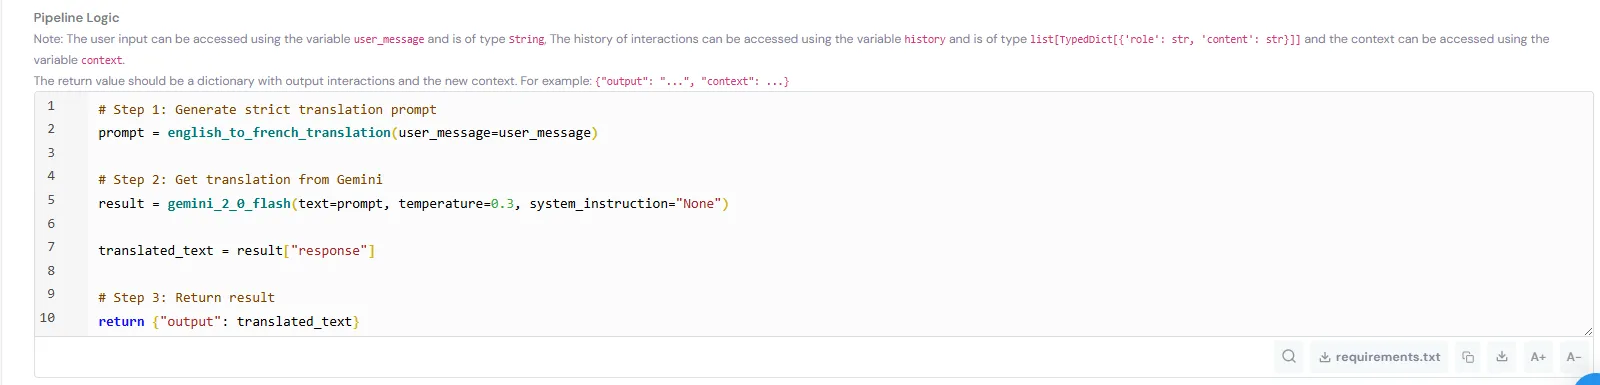Increase font size with A+ button
Image resolution: width=1600 pixels, height=385 pixels.
pyautogui.click(x=1538, y=357)
